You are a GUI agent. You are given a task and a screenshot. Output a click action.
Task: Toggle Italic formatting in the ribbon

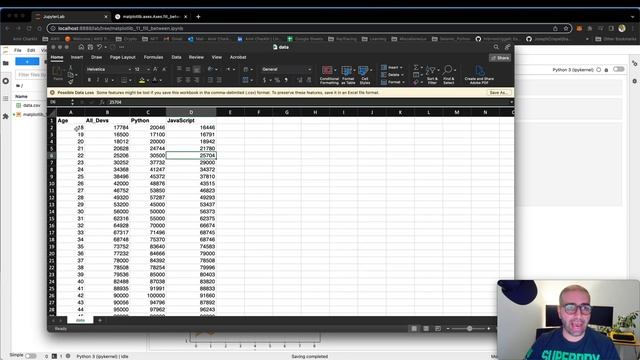pos(98,80)
